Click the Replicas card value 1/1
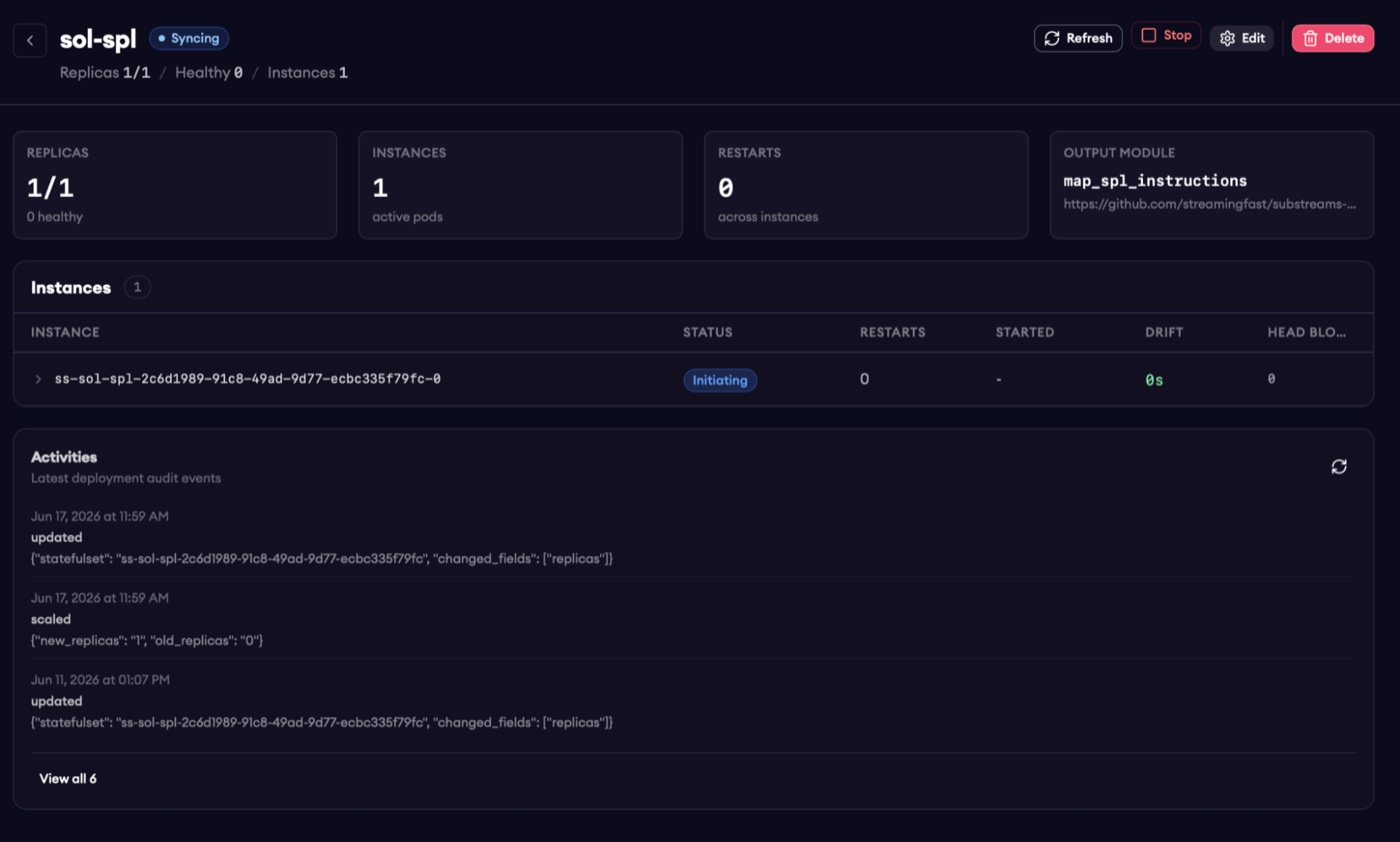1400x842 pixels. [50, 188]
